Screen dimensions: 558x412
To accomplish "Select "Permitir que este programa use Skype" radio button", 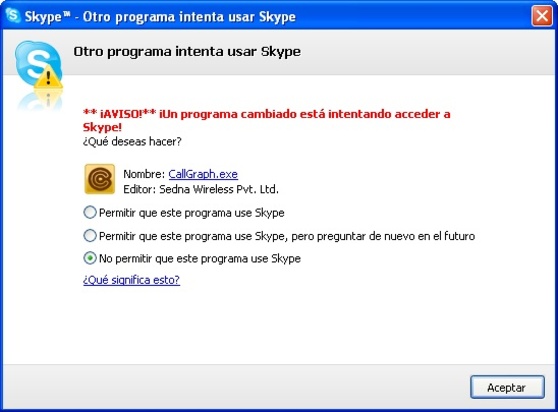I will [x=90, y=212].
